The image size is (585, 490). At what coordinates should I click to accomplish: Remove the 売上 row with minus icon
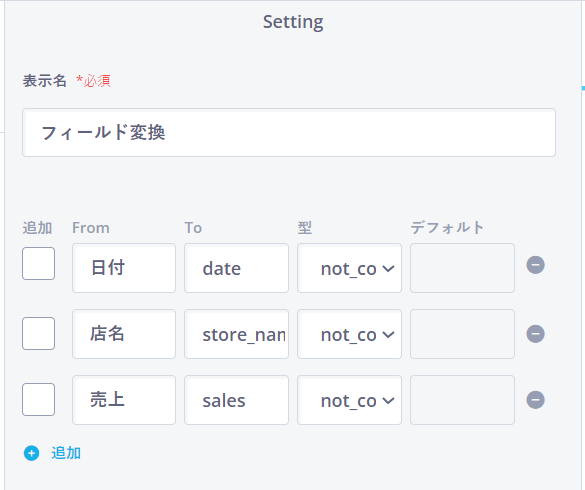point(535,400)
